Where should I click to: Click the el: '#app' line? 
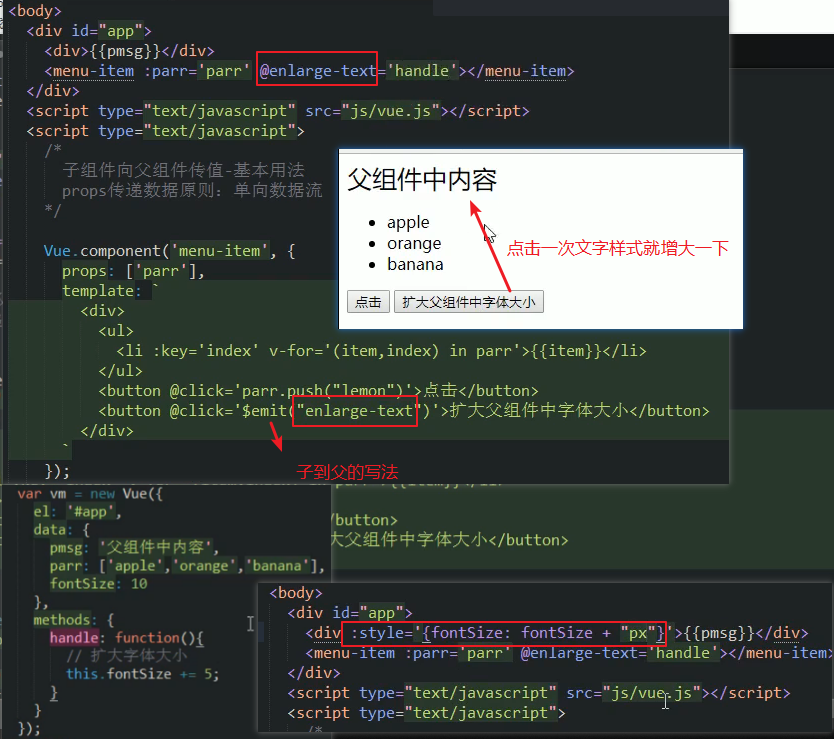click(x=77, y=511)
